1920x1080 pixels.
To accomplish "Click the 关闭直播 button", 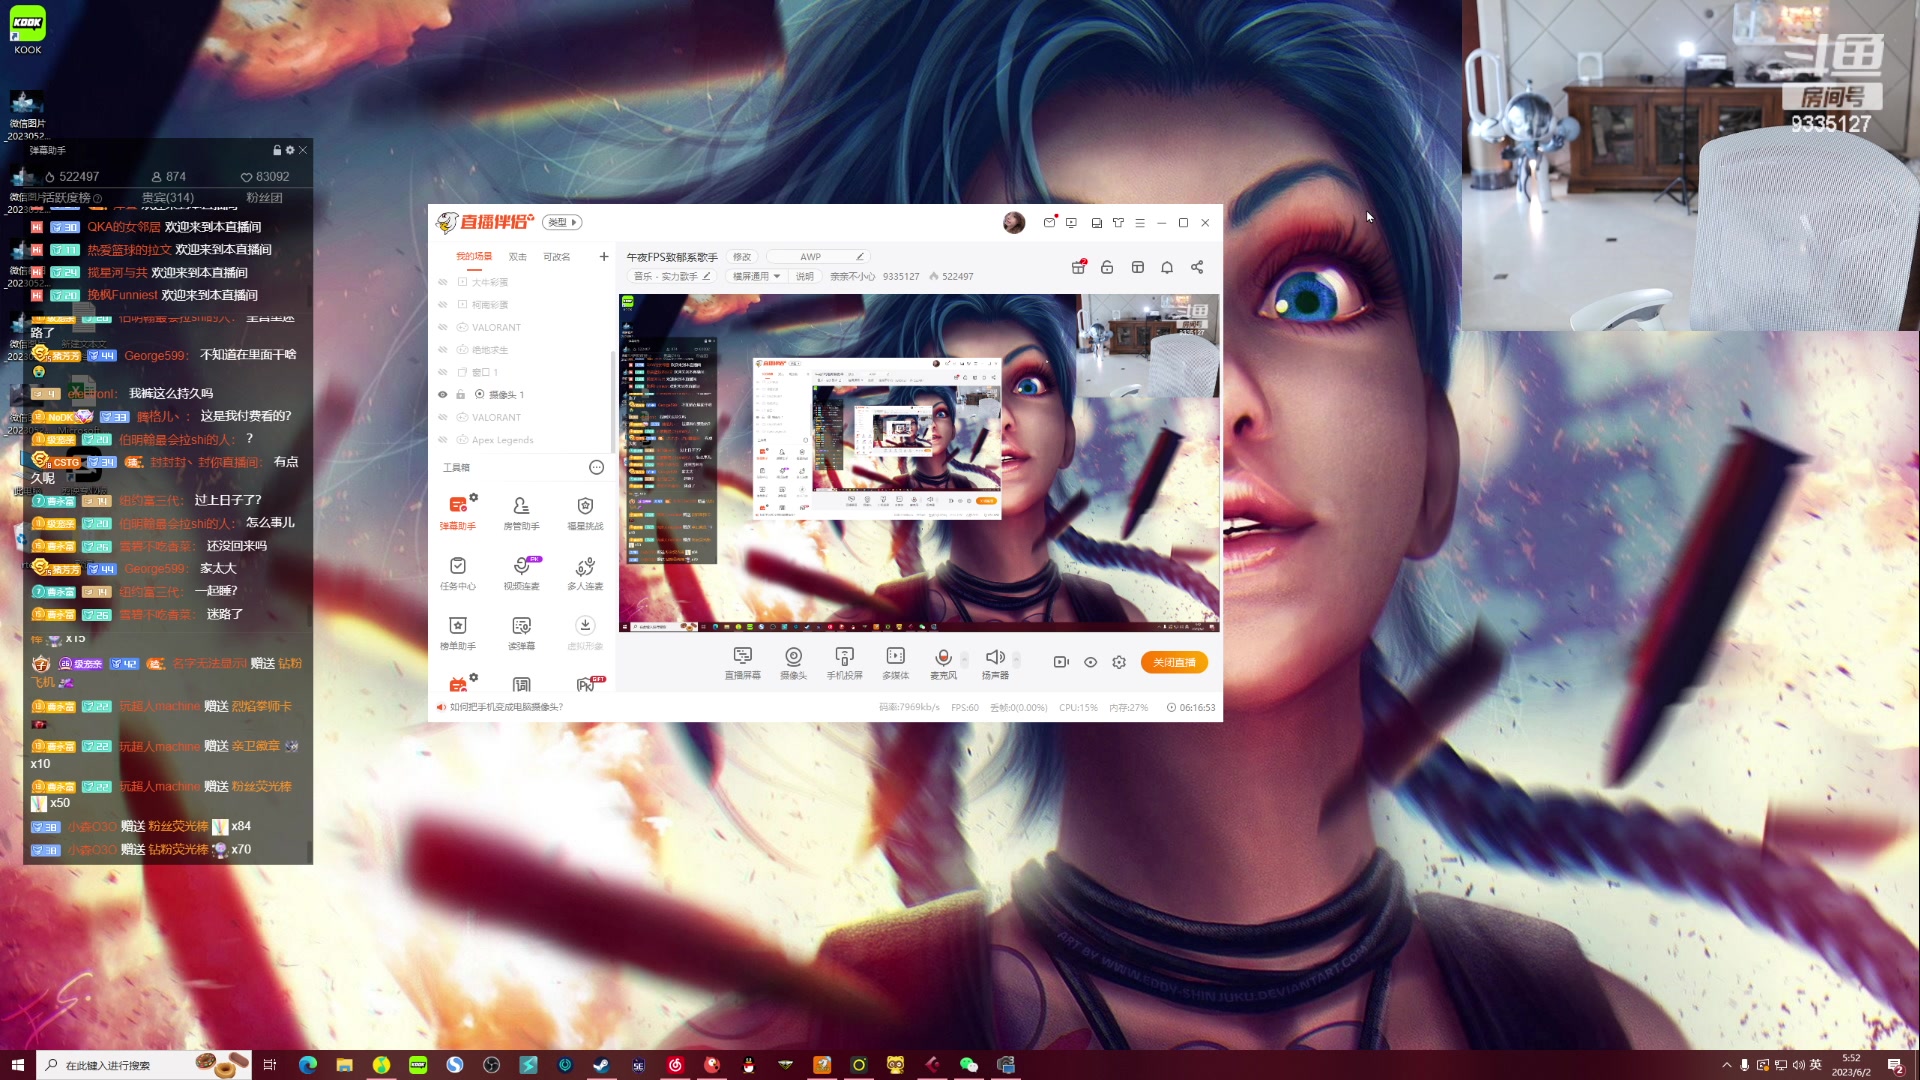I will (x=1174, y=662).
